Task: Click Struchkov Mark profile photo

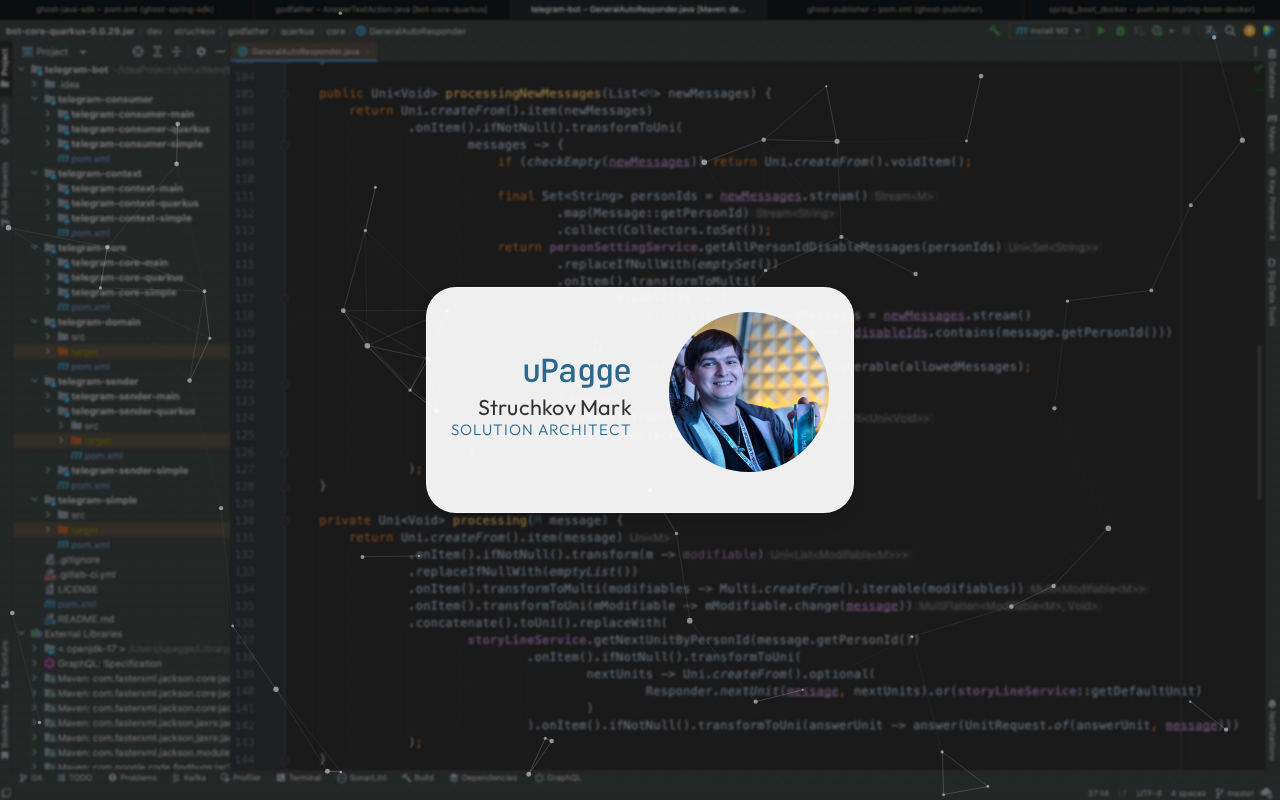Action: pyautogui.click(x=749, y=392)
